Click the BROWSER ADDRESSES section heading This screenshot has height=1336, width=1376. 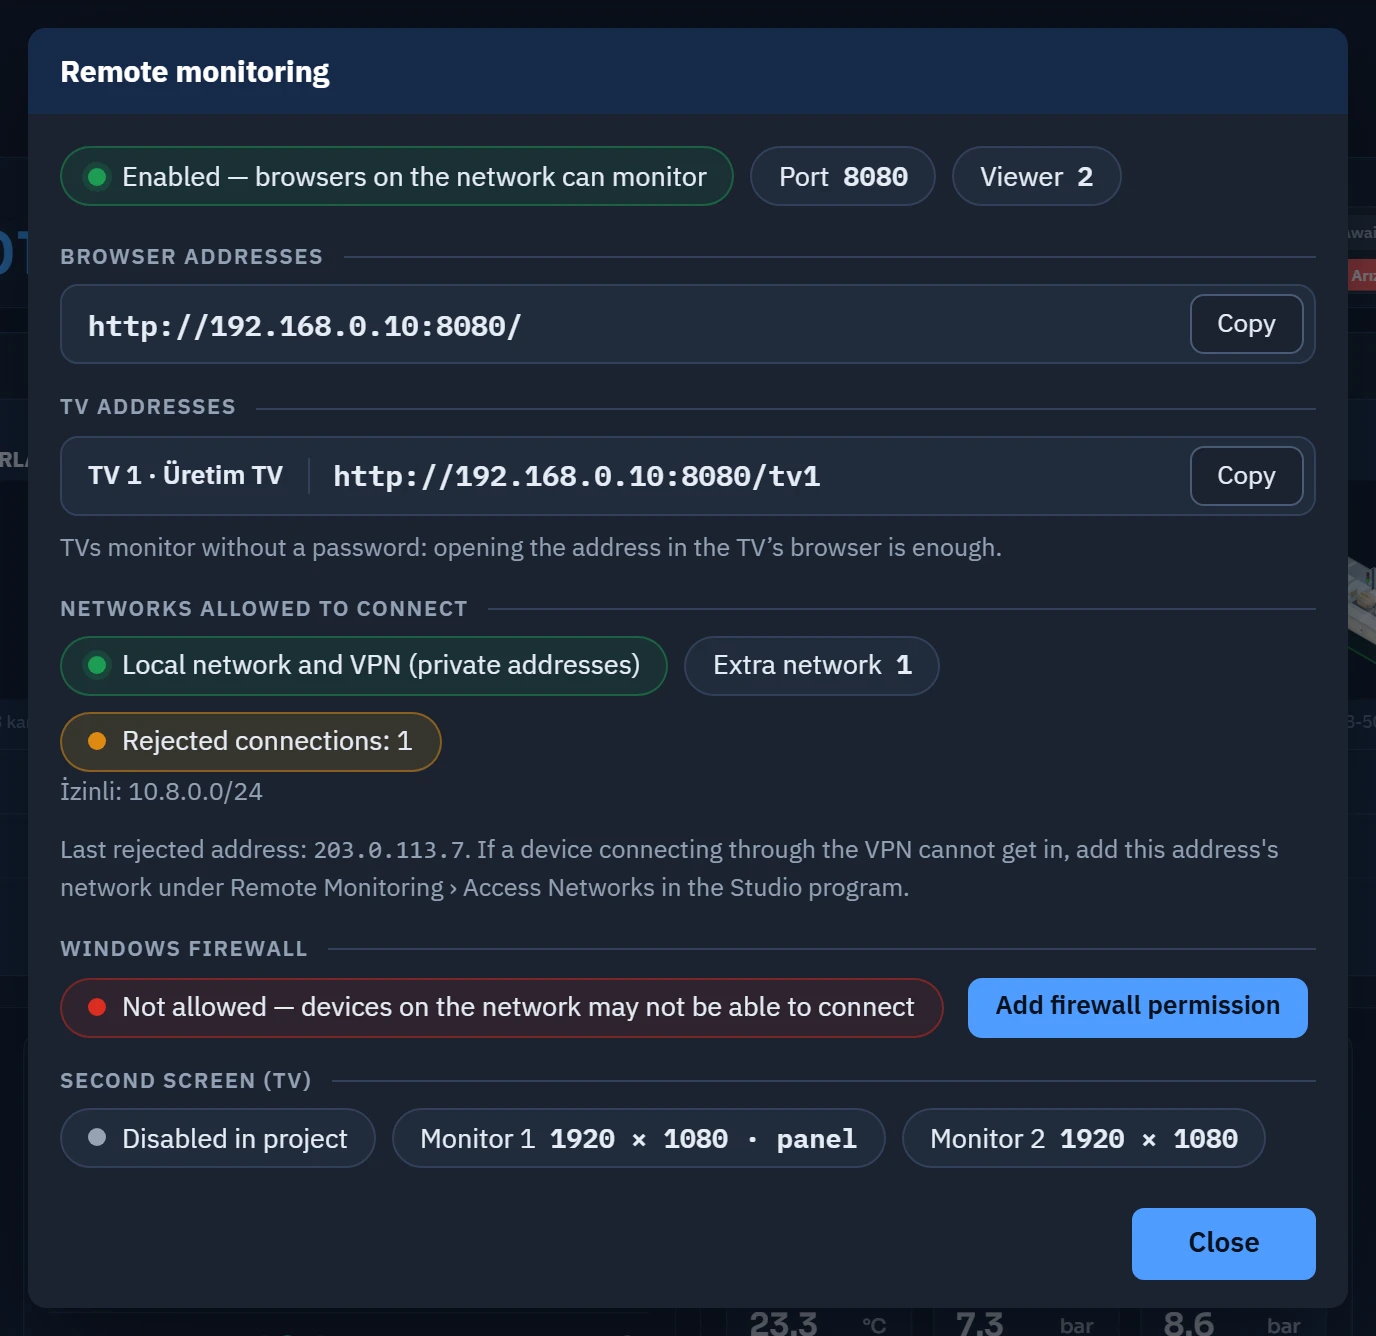click(x=191, y=257)
